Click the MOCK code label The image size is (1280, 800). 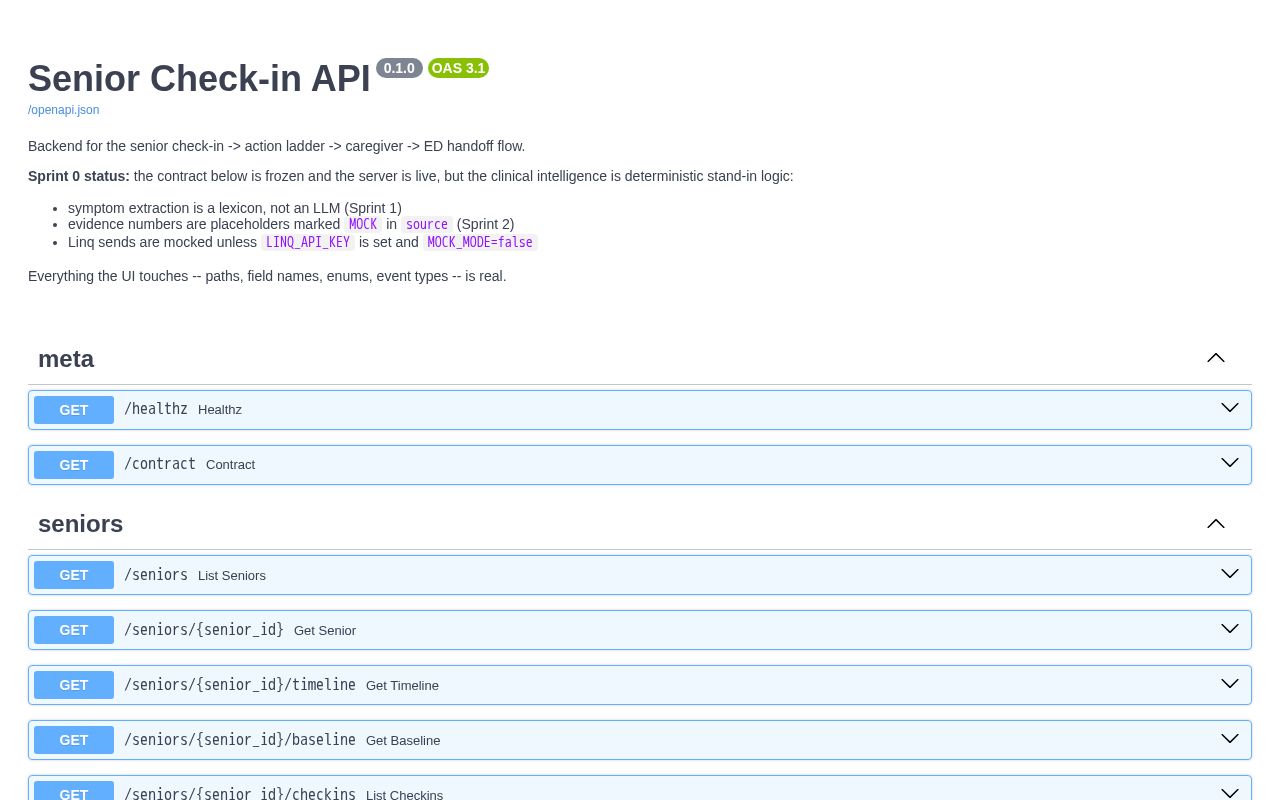pos(363,225)
